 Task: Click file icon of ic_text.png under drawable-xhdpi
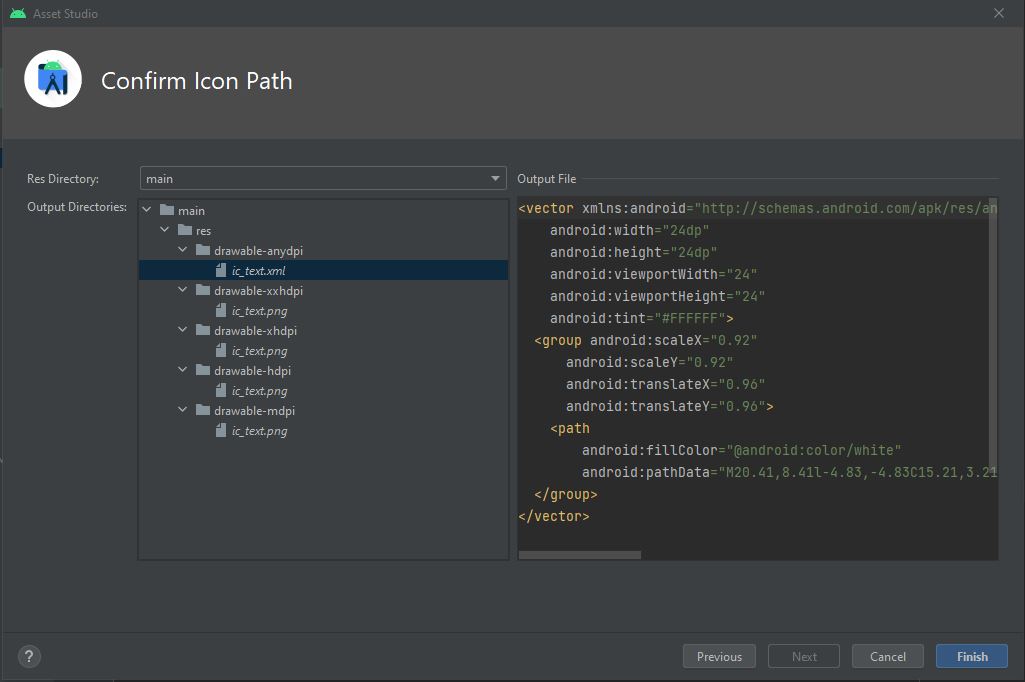(221, 350)
